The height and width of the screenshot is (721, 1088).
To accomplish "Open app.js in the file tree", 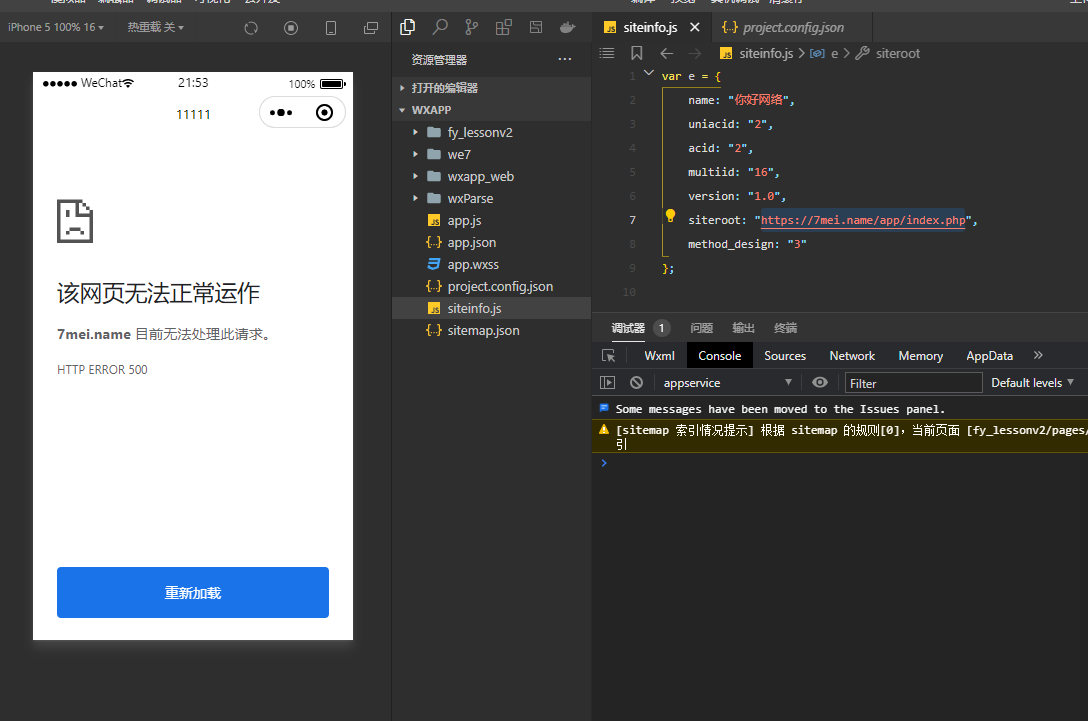I will tap(491, 220).
